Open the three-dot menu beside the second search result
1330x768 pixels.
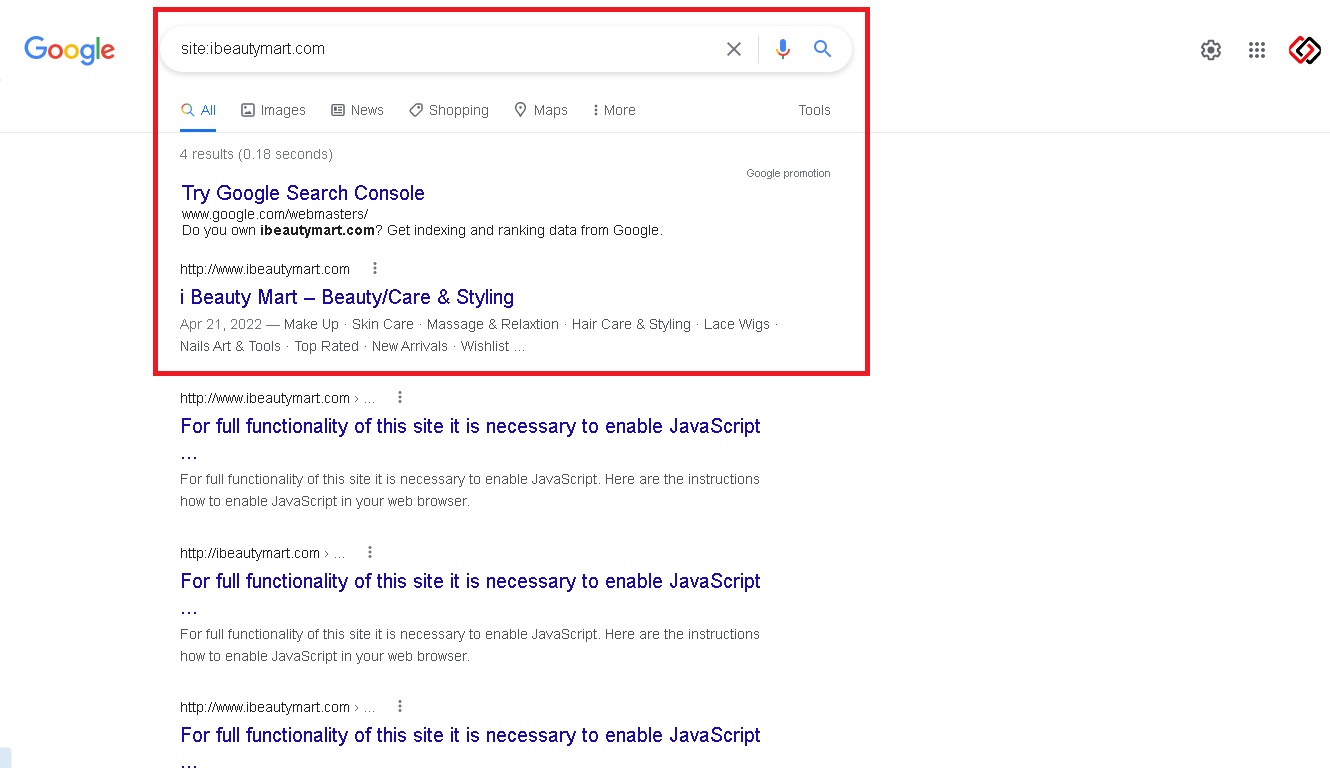click(x=400, y=397)
